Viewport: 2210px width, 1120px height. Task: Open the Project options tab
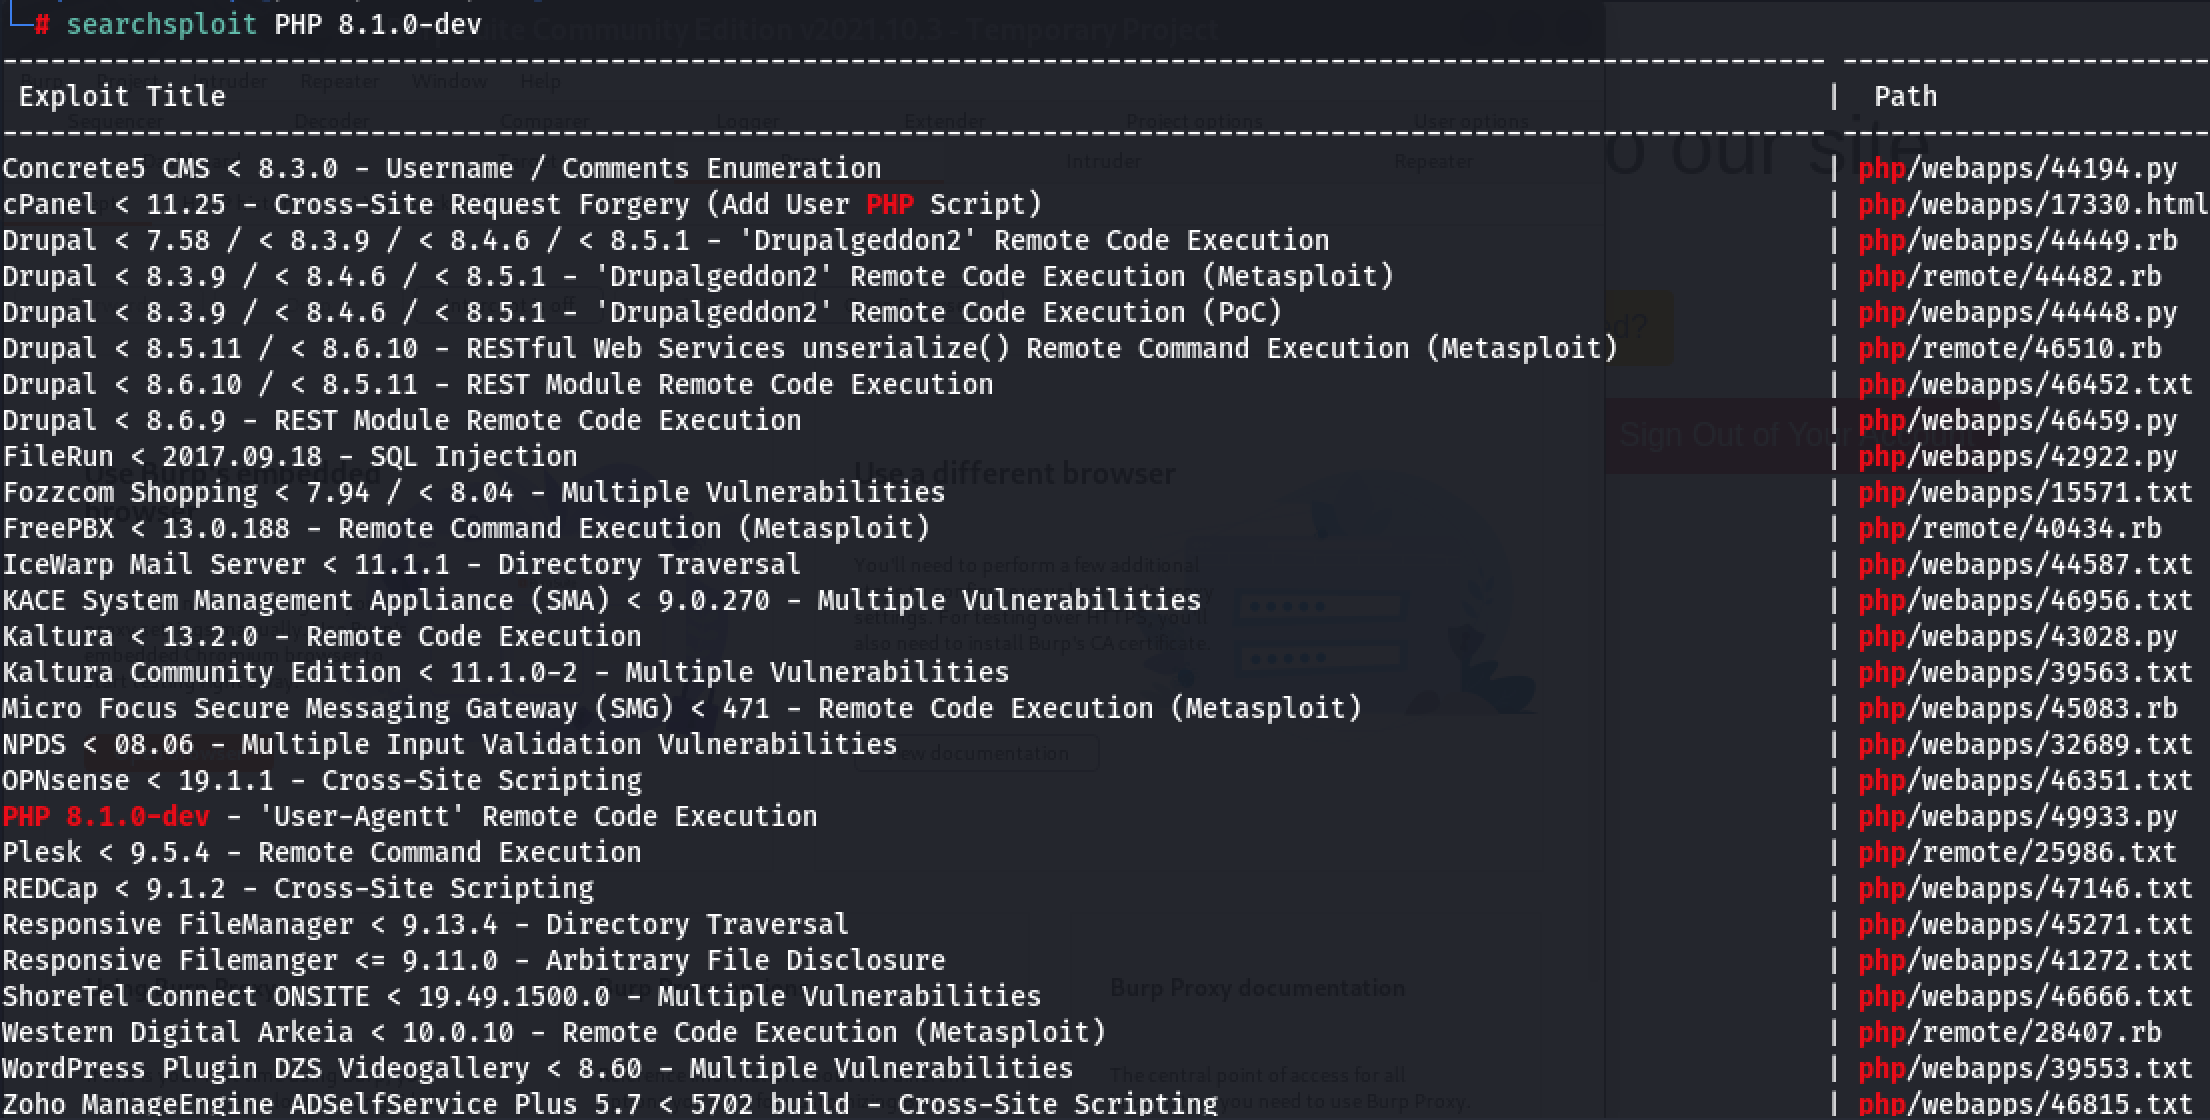click(x=1194, y=120)
